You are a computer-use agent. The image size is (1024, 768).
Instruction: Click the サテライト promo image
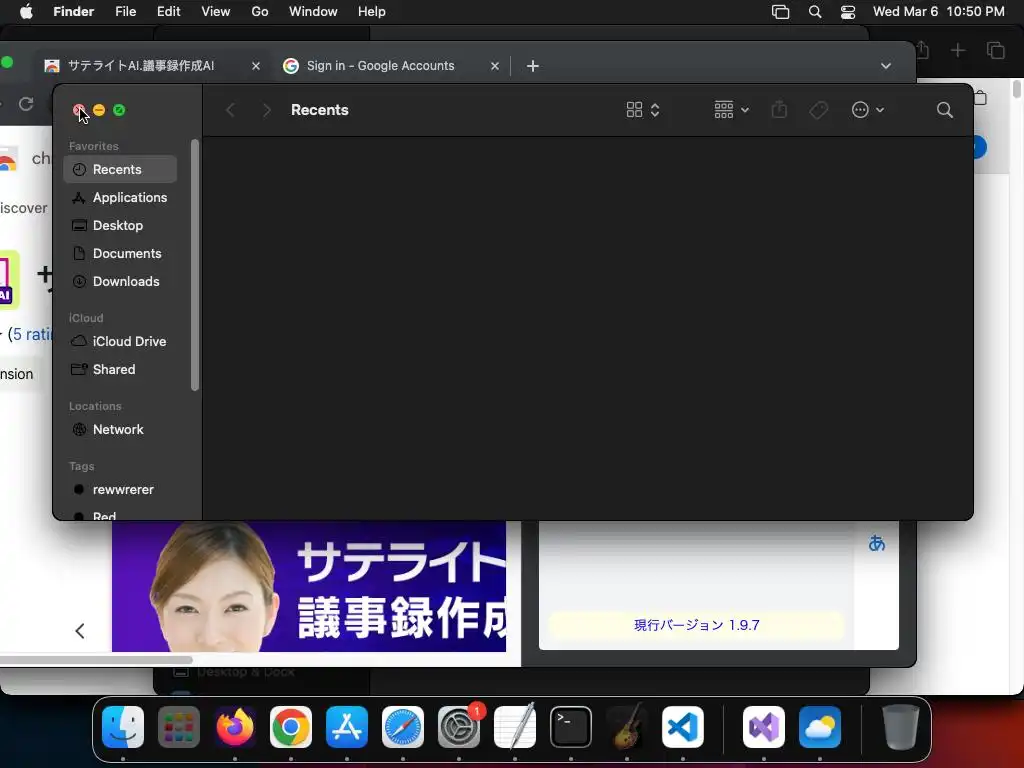309,586
